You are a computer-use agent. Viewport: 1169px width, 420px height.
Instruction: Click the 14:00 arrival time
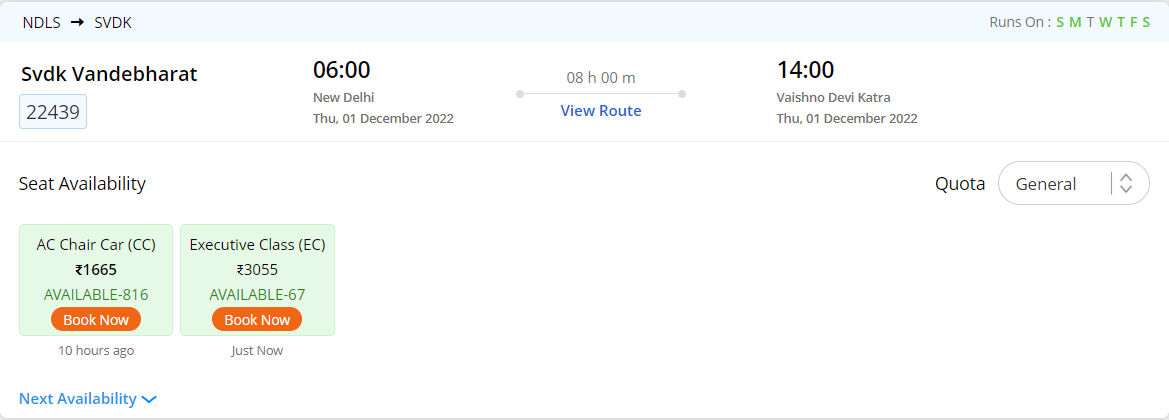[x=805, y=70]
